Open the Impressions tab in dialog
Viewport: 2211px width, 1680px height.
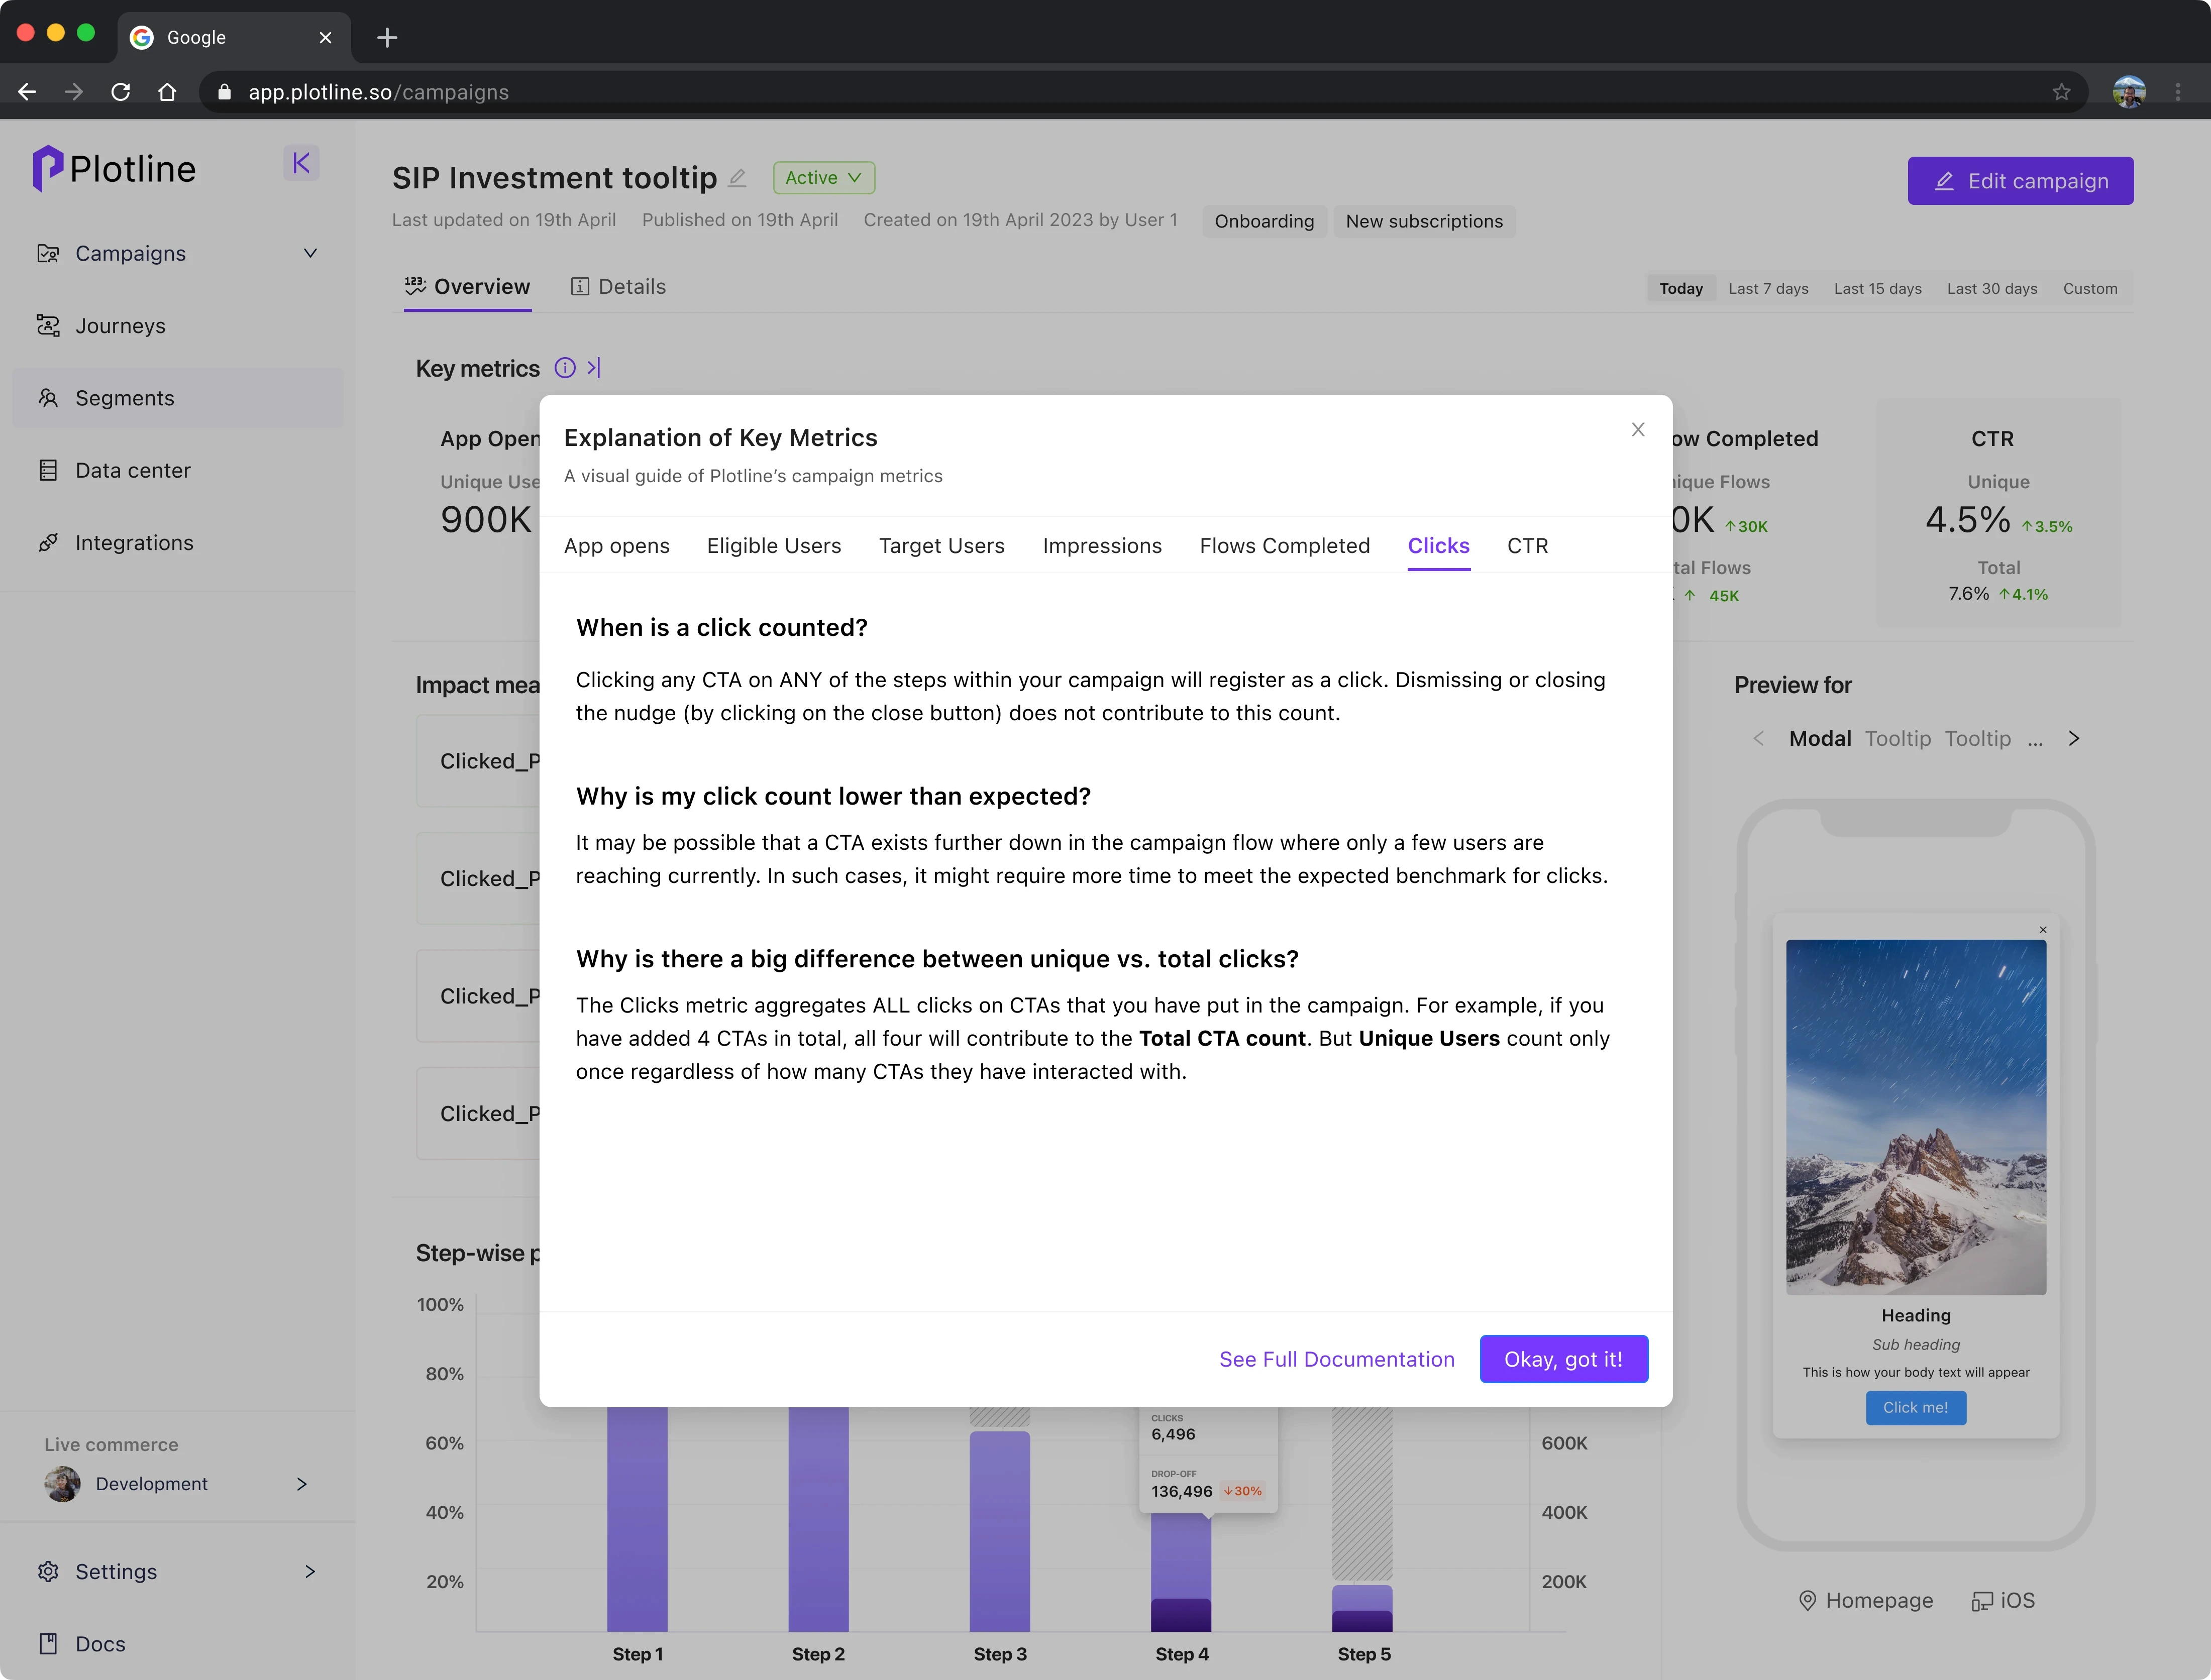tap(1101, 546)
